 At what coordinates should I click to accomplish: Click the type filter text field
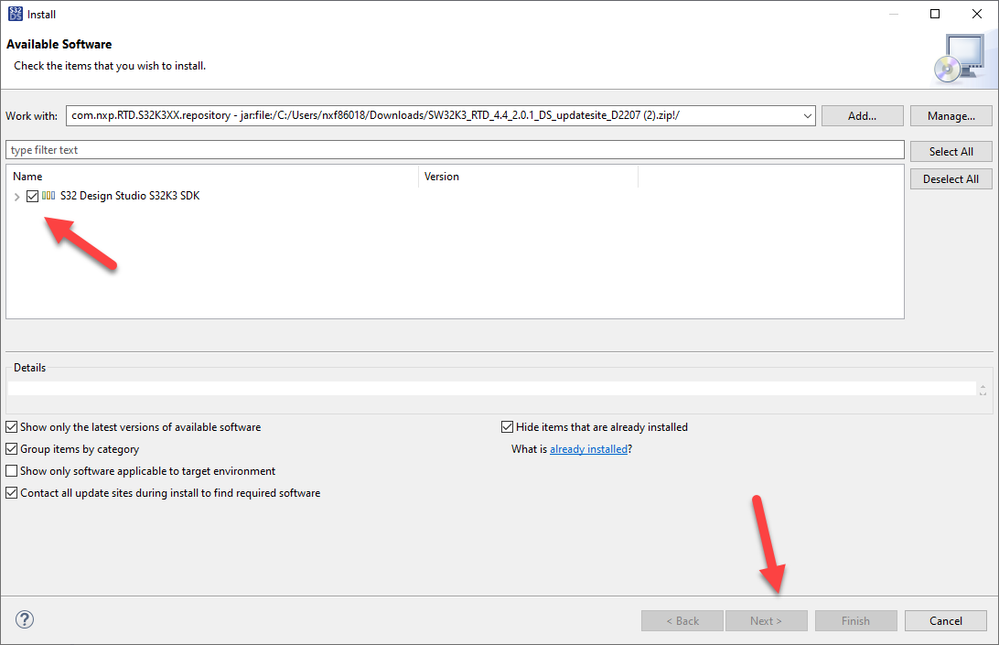(455, 150)
